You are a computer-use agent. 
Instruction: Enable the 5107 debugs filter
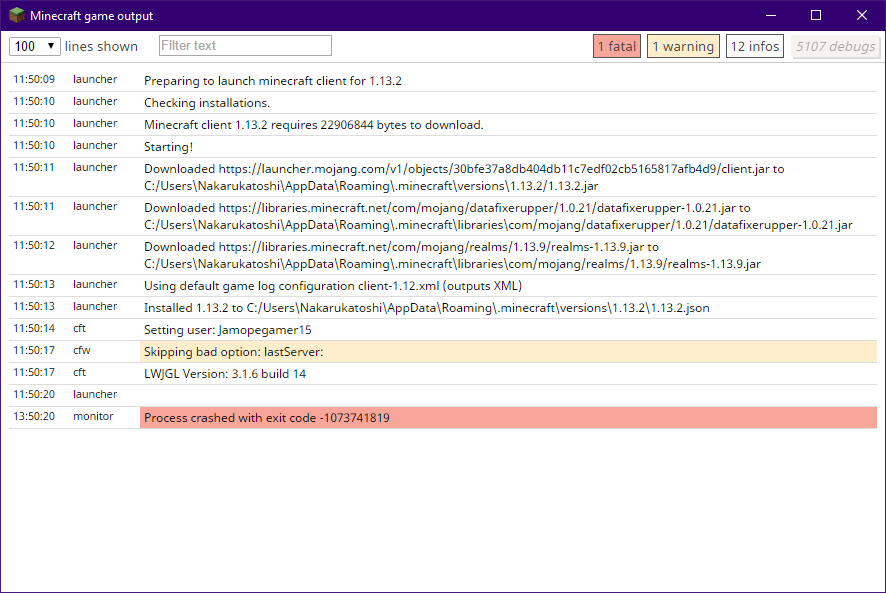pos(836,46)
